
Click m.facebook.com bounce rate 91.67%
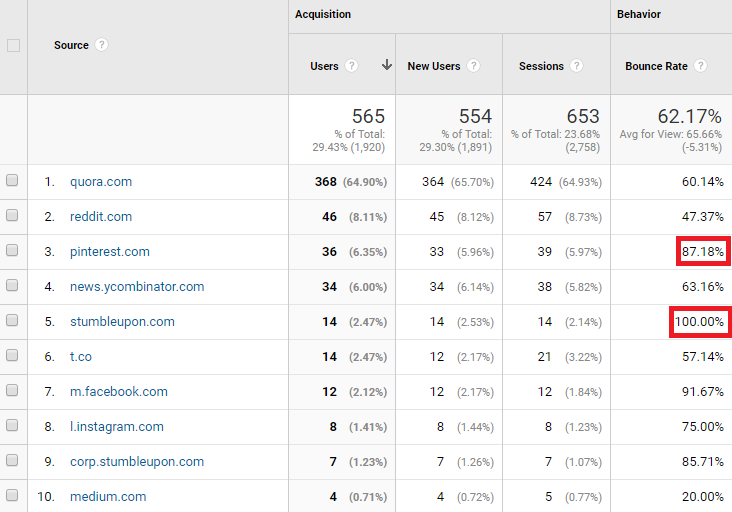click(x=703, y=392)
